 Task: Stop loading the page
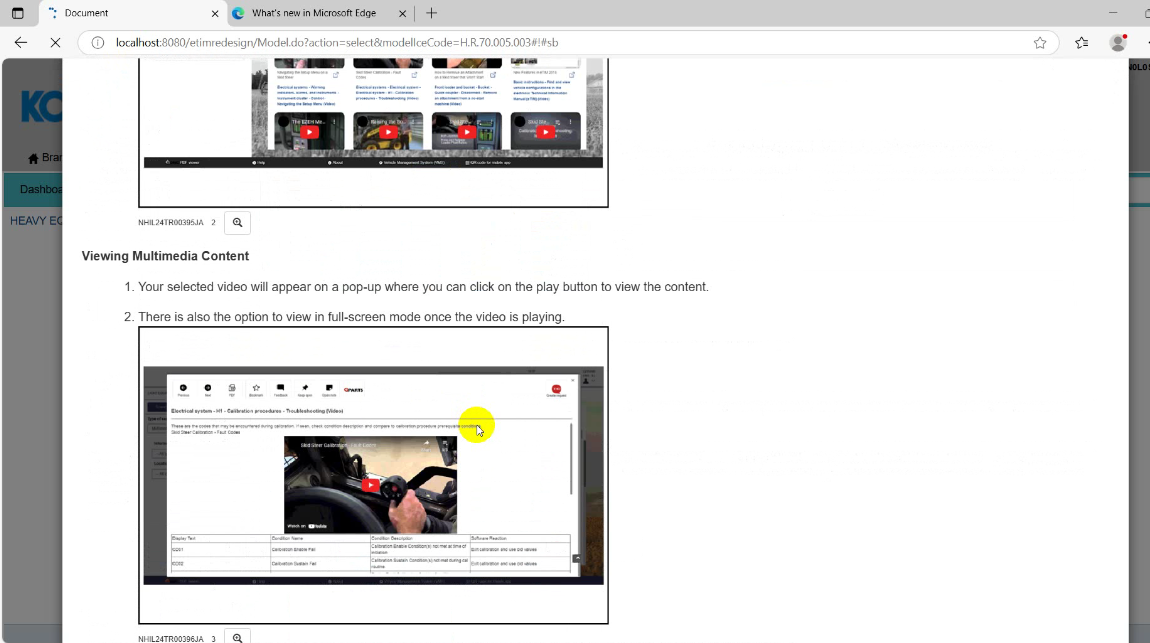(x=55, y=43)
